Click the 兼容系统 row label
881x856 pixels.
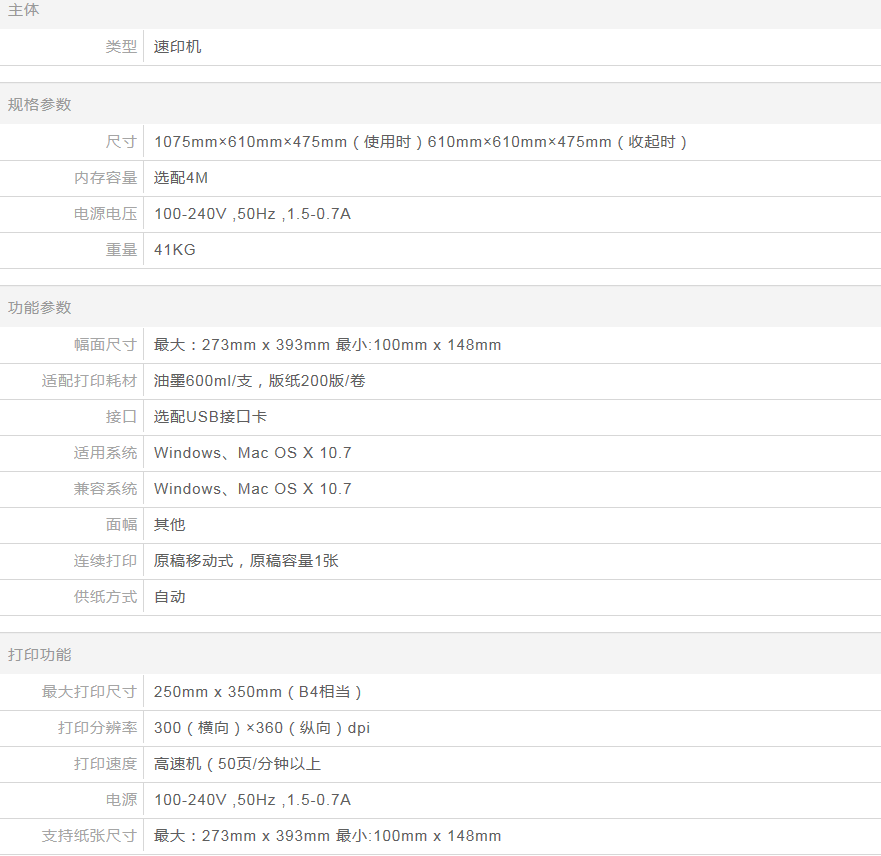point(105,489)
